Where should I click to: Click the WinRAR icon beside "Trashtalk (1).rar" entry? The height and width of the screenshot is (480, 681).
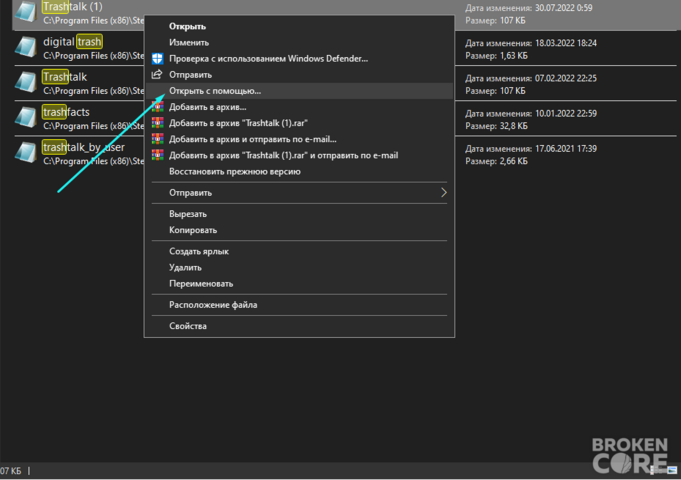tap(157, 123)
